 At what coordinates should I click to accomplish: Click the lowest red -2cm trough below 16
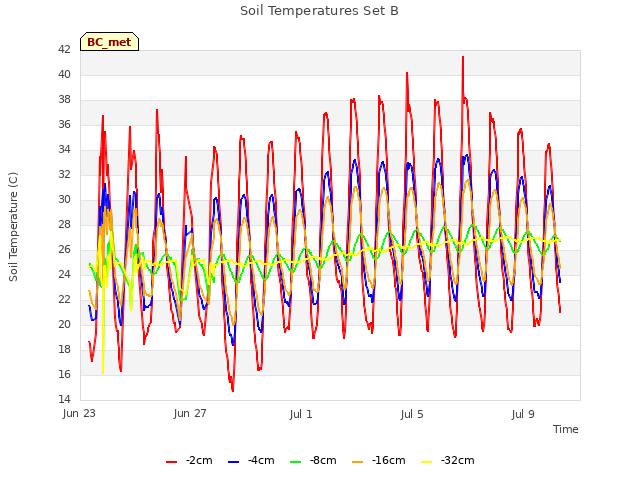(x=233, y=390)
